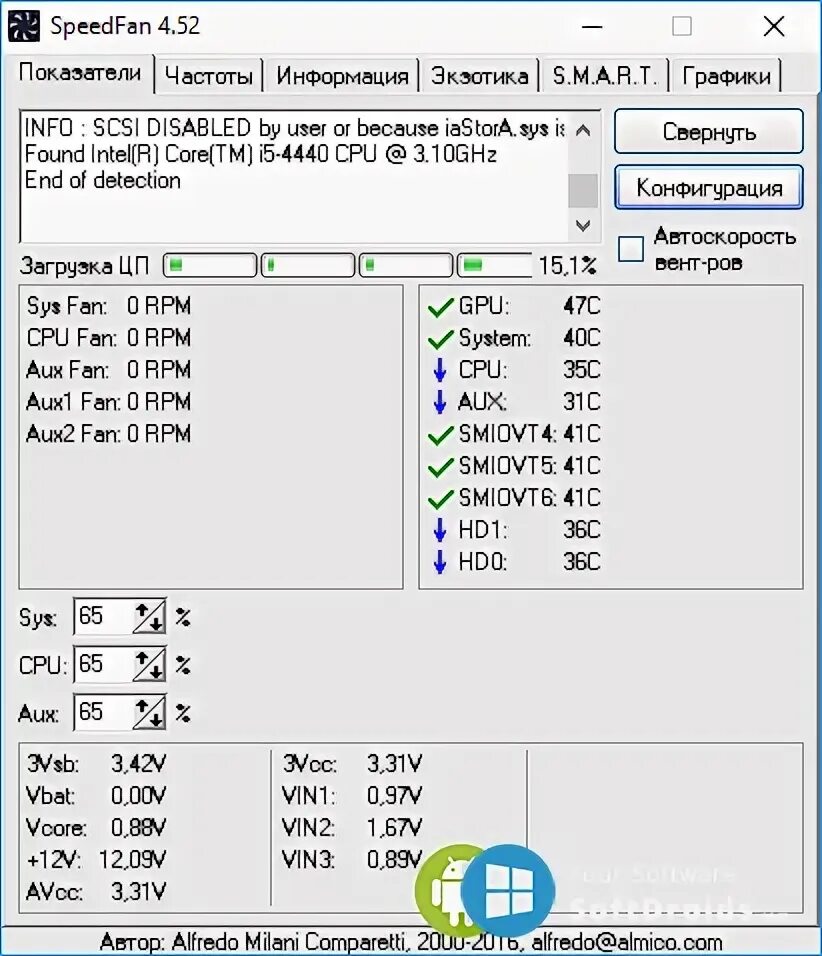Click the alfredo@almico.com author email text
The width and height of the screenshot is (822, 956).
(627, 942)
